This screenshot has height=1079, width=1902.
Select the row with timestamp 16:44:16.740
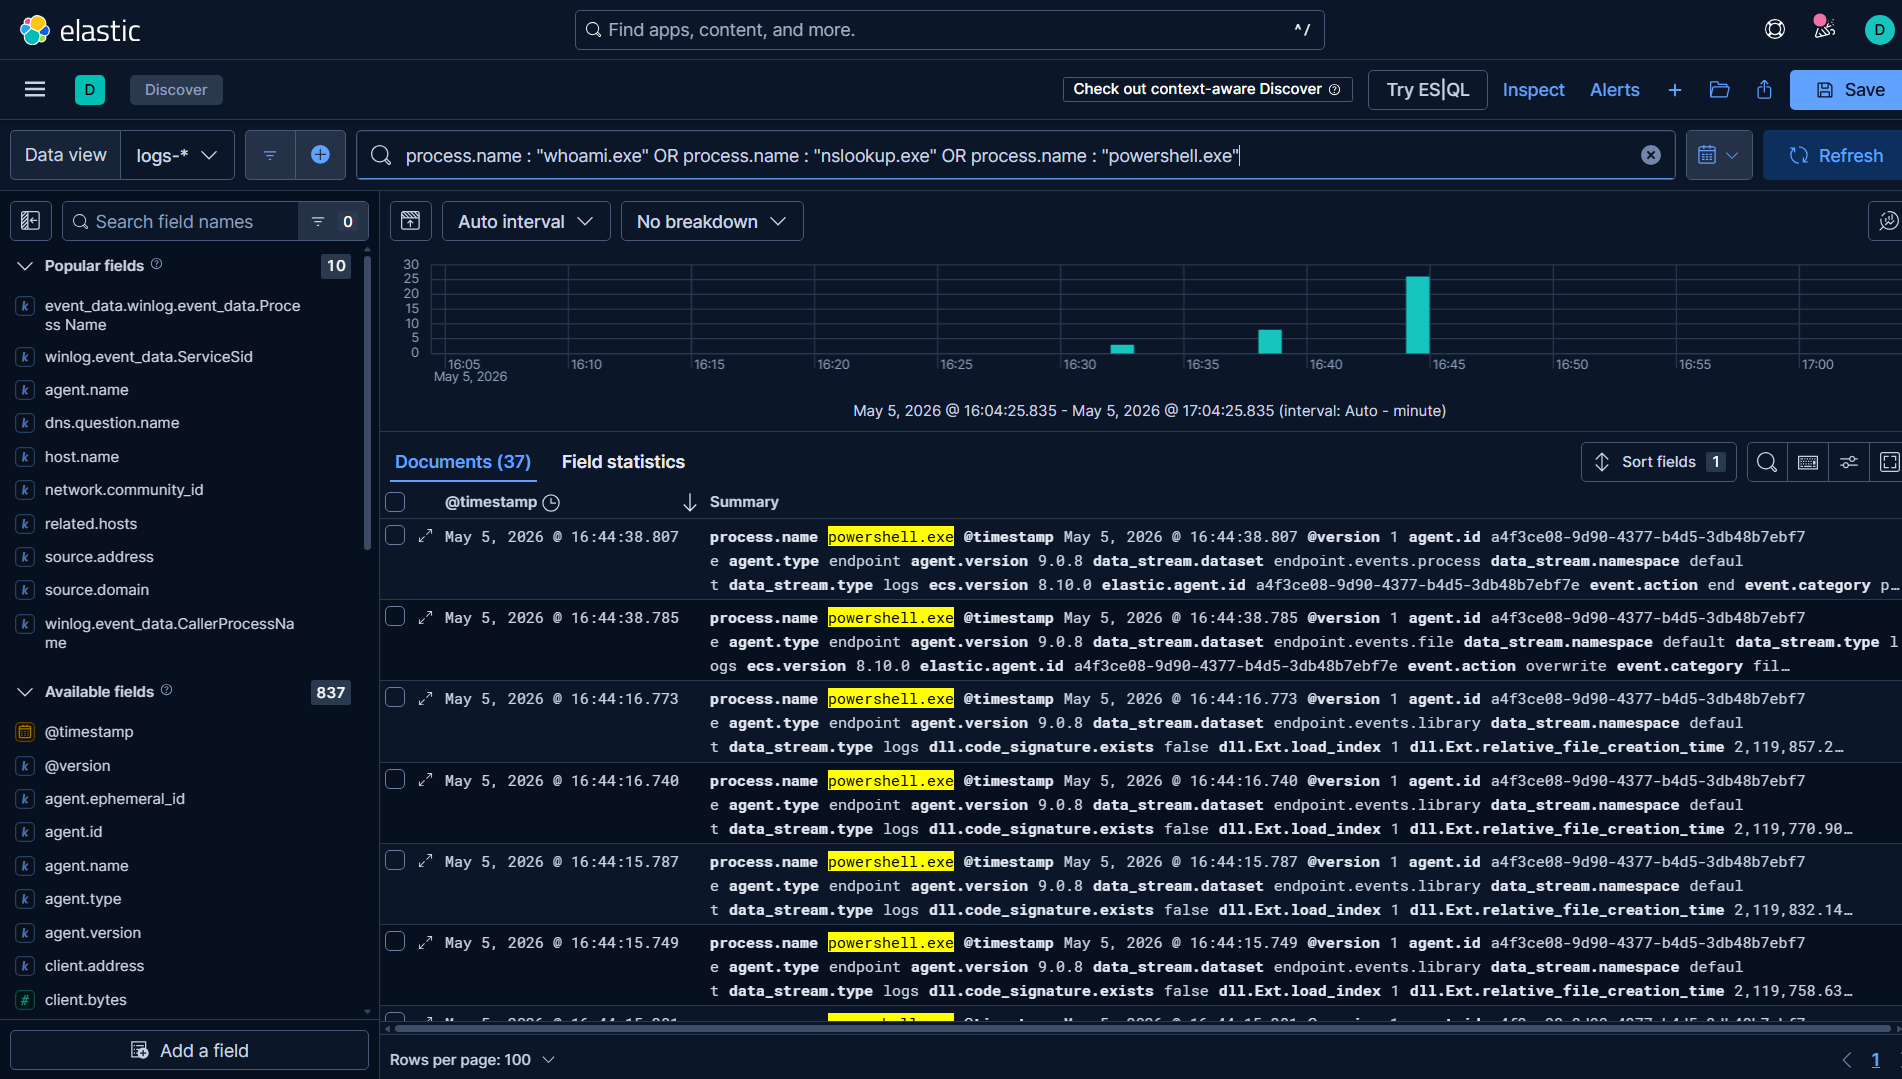click(395, 780)
